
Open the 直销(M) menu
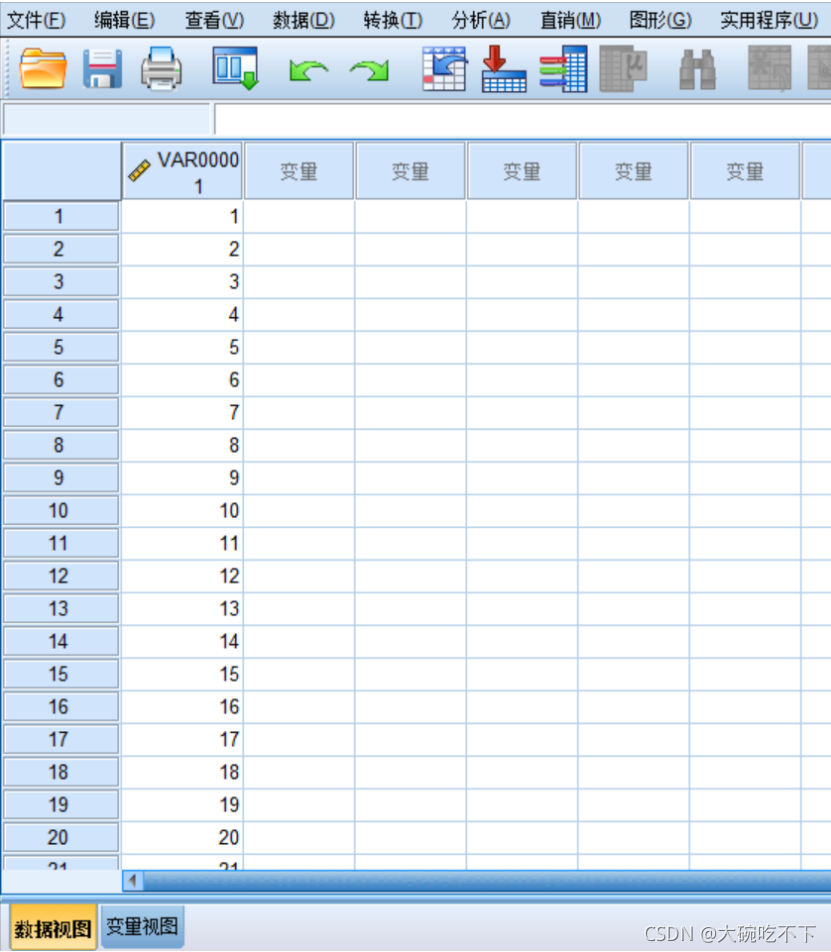571,21
